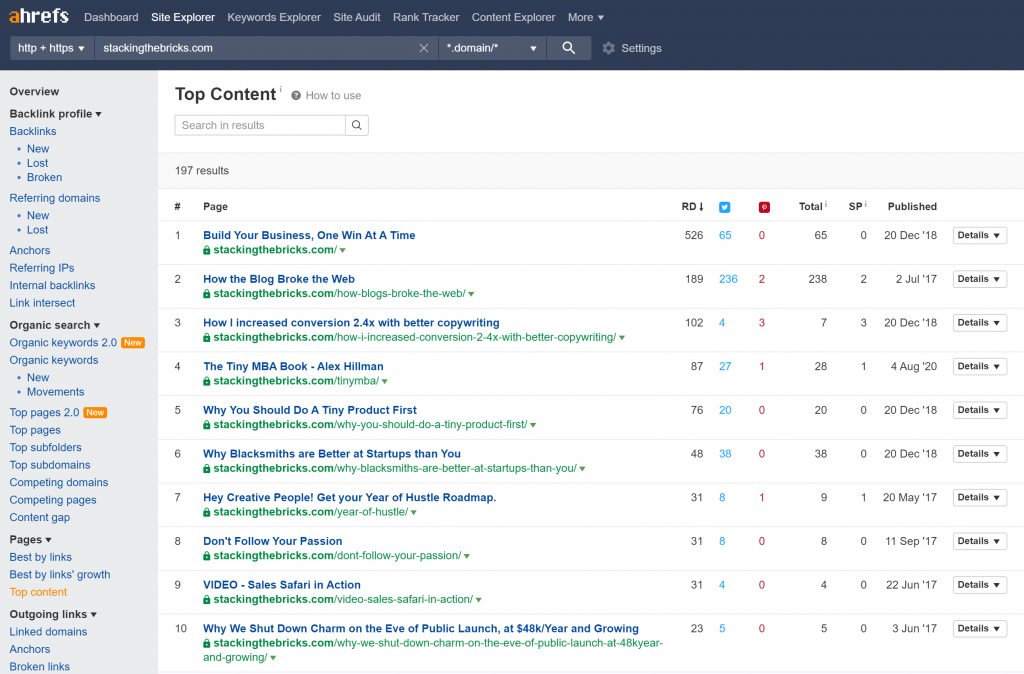Sort by Pinterest icon column

click(x=764, y=207)
